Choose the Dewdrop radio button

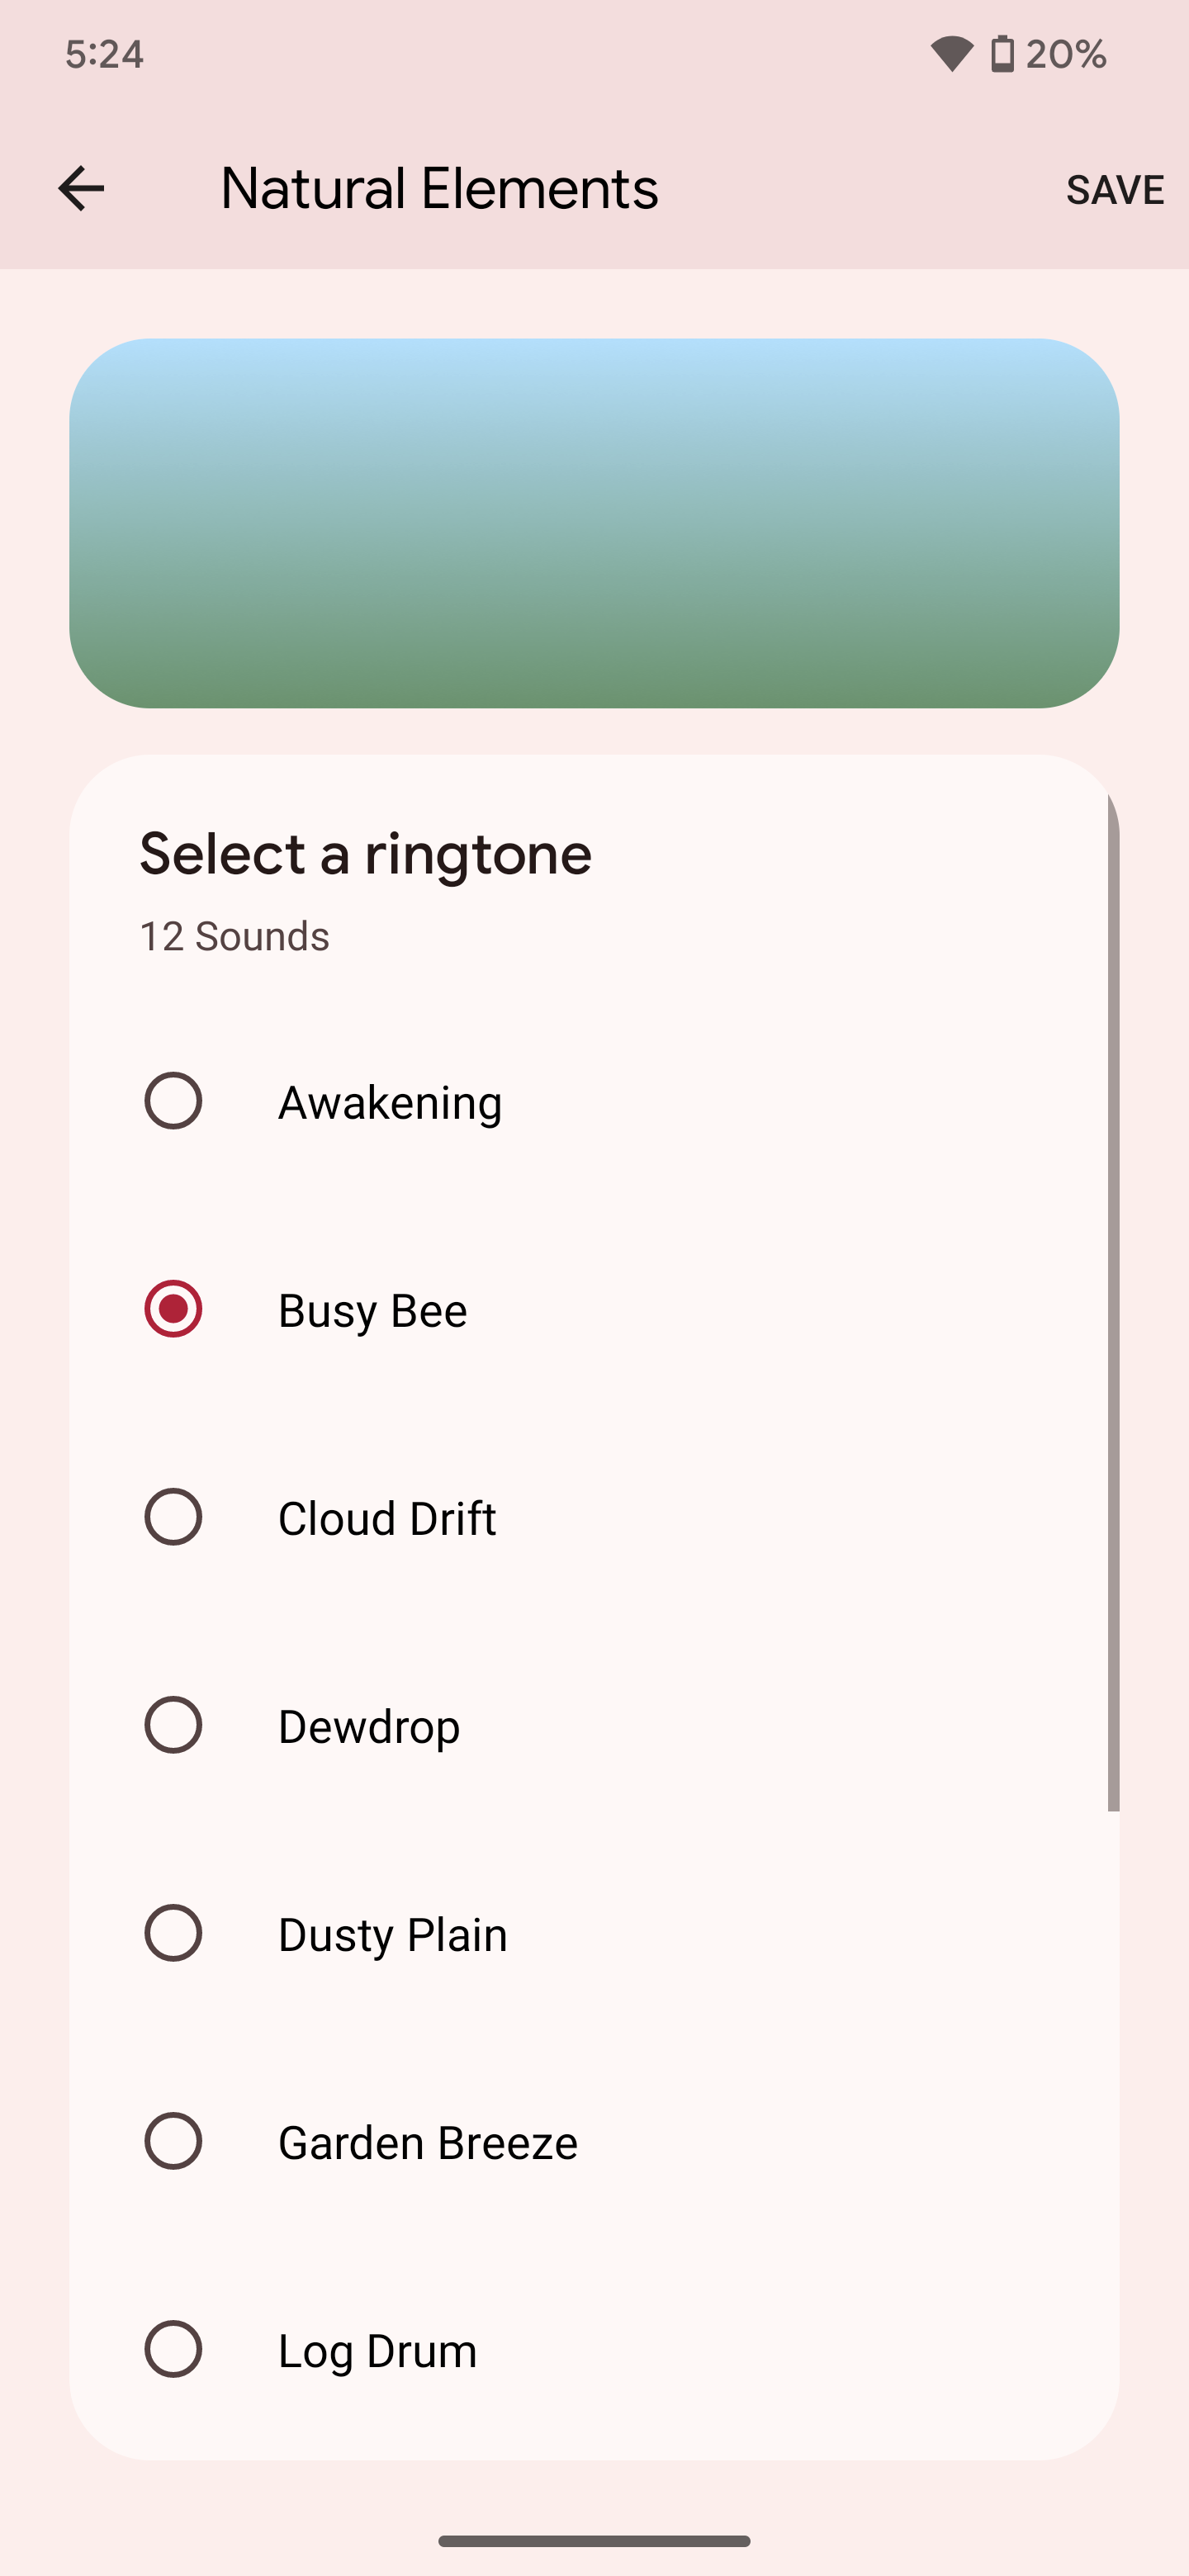(x=173, y=1725)
